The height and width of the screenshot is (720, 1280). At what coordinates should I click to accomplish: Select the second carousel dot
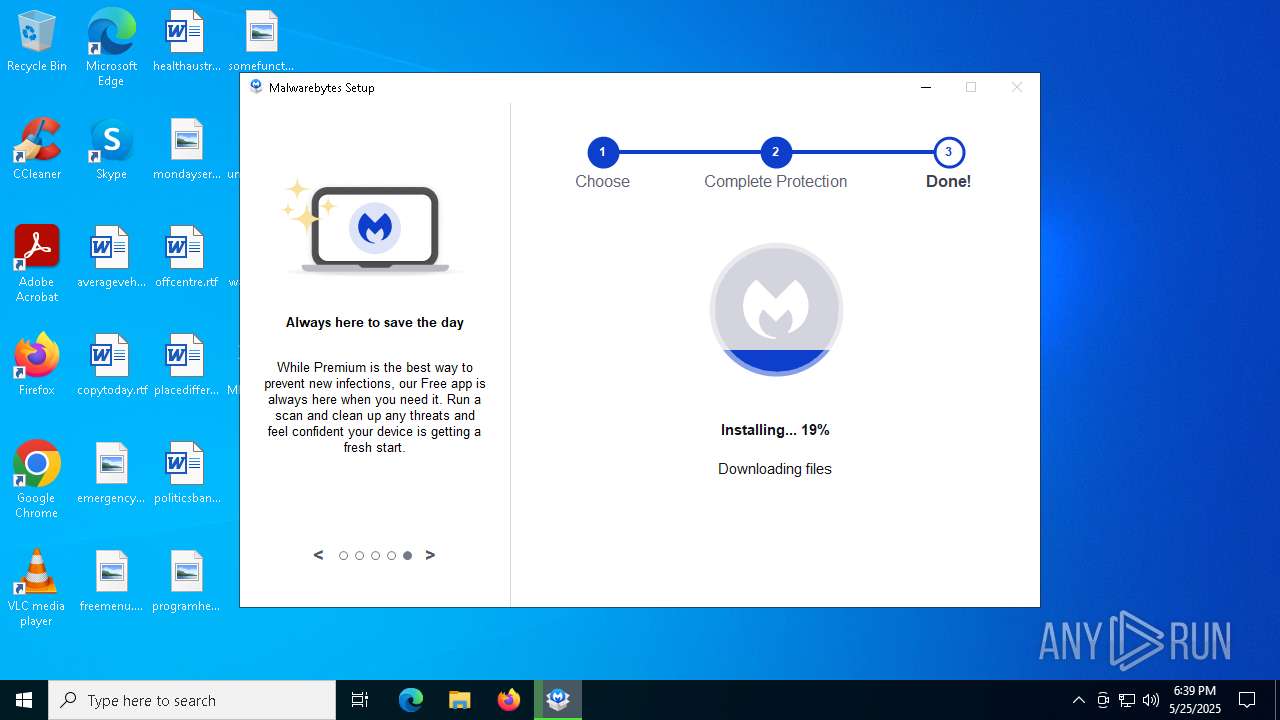(x=359, y=556)
